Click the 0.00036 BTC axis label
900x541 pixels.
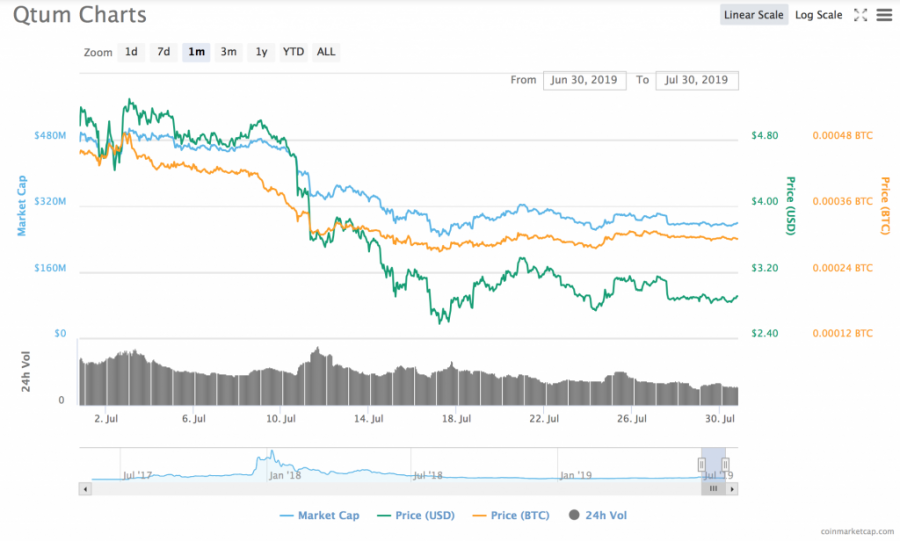842,201
